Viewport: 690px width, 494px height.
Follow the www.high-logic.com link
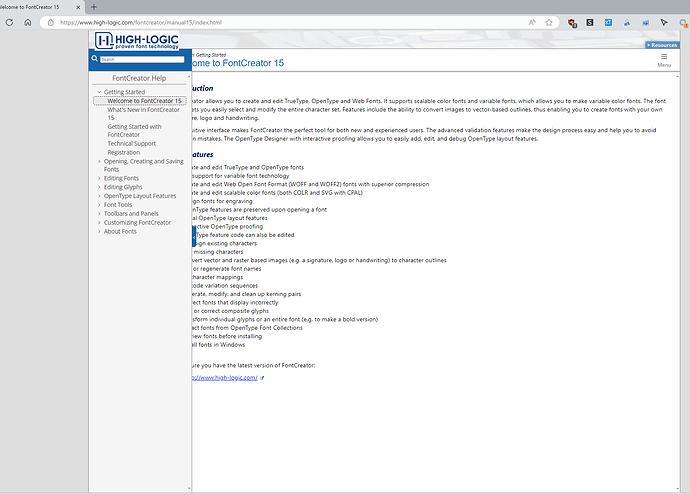click(225, 377)
